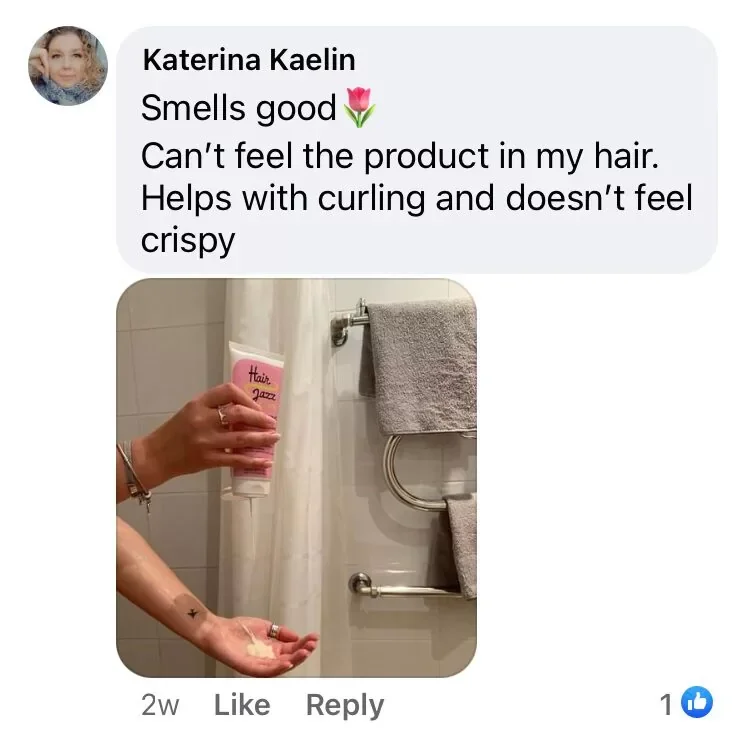The height and width of the screenshot is (750, 750).
Task: Click the grey towel in the photo
Action: coord(419,364)
